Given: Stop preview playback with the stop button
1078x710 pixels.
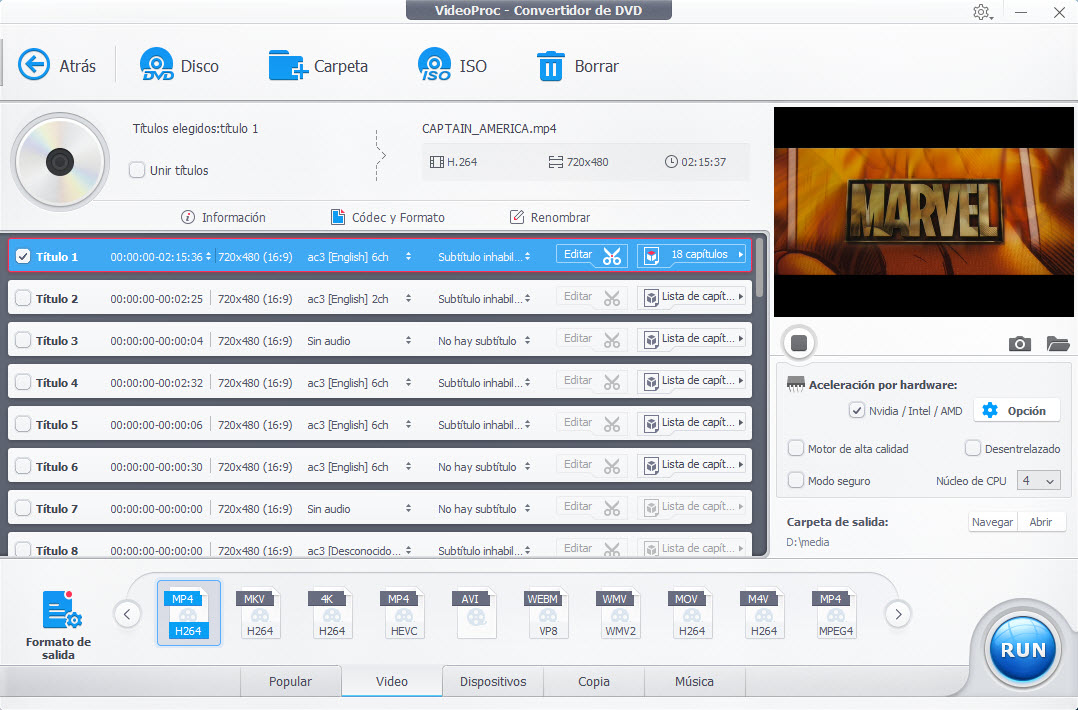Looking at the screenshot, I should coord(798,343).
